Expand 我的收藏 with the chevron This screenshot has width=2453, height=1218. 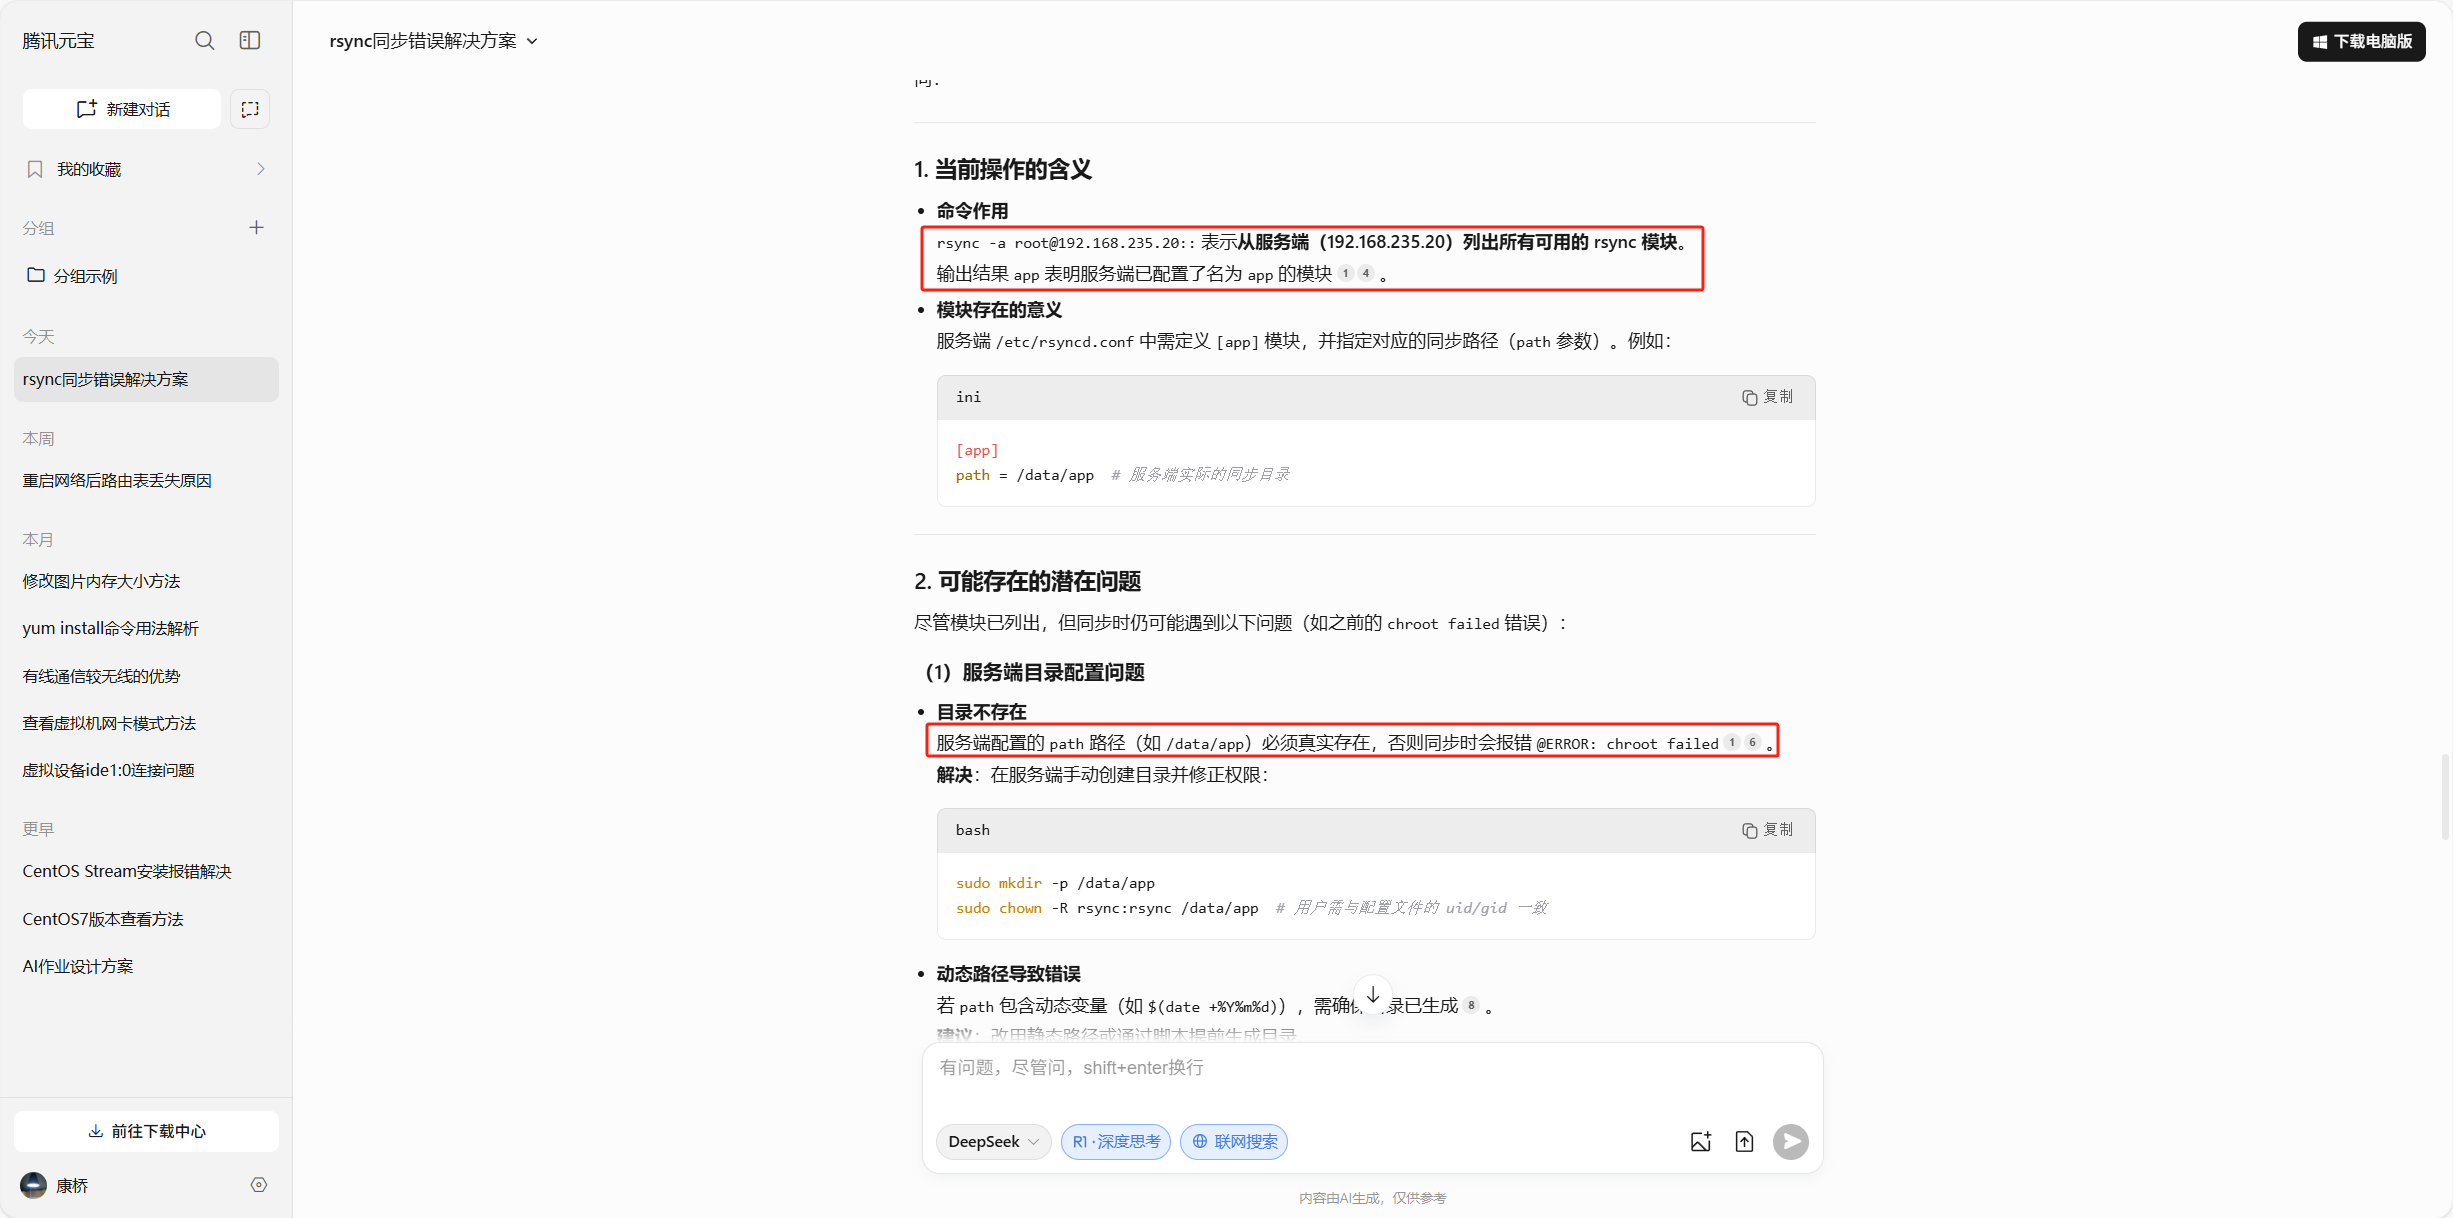tap(261, 169)
